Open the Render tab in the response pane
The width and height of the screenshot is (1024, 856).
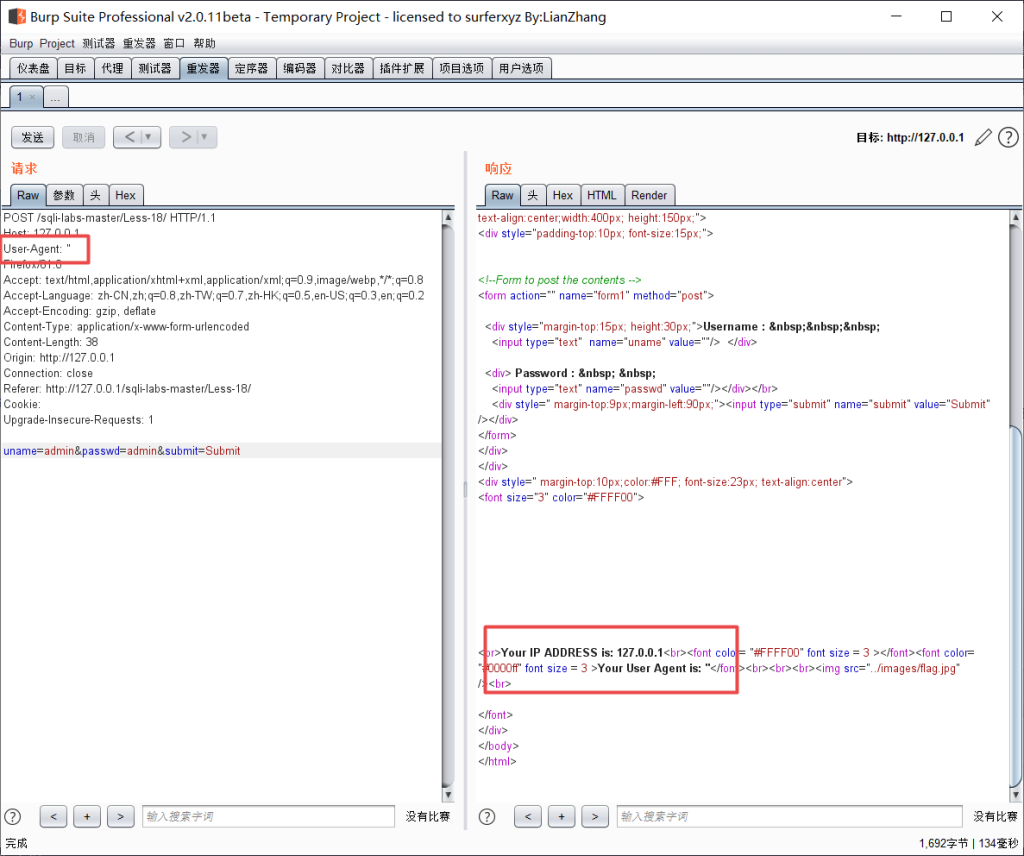[649, 195]
